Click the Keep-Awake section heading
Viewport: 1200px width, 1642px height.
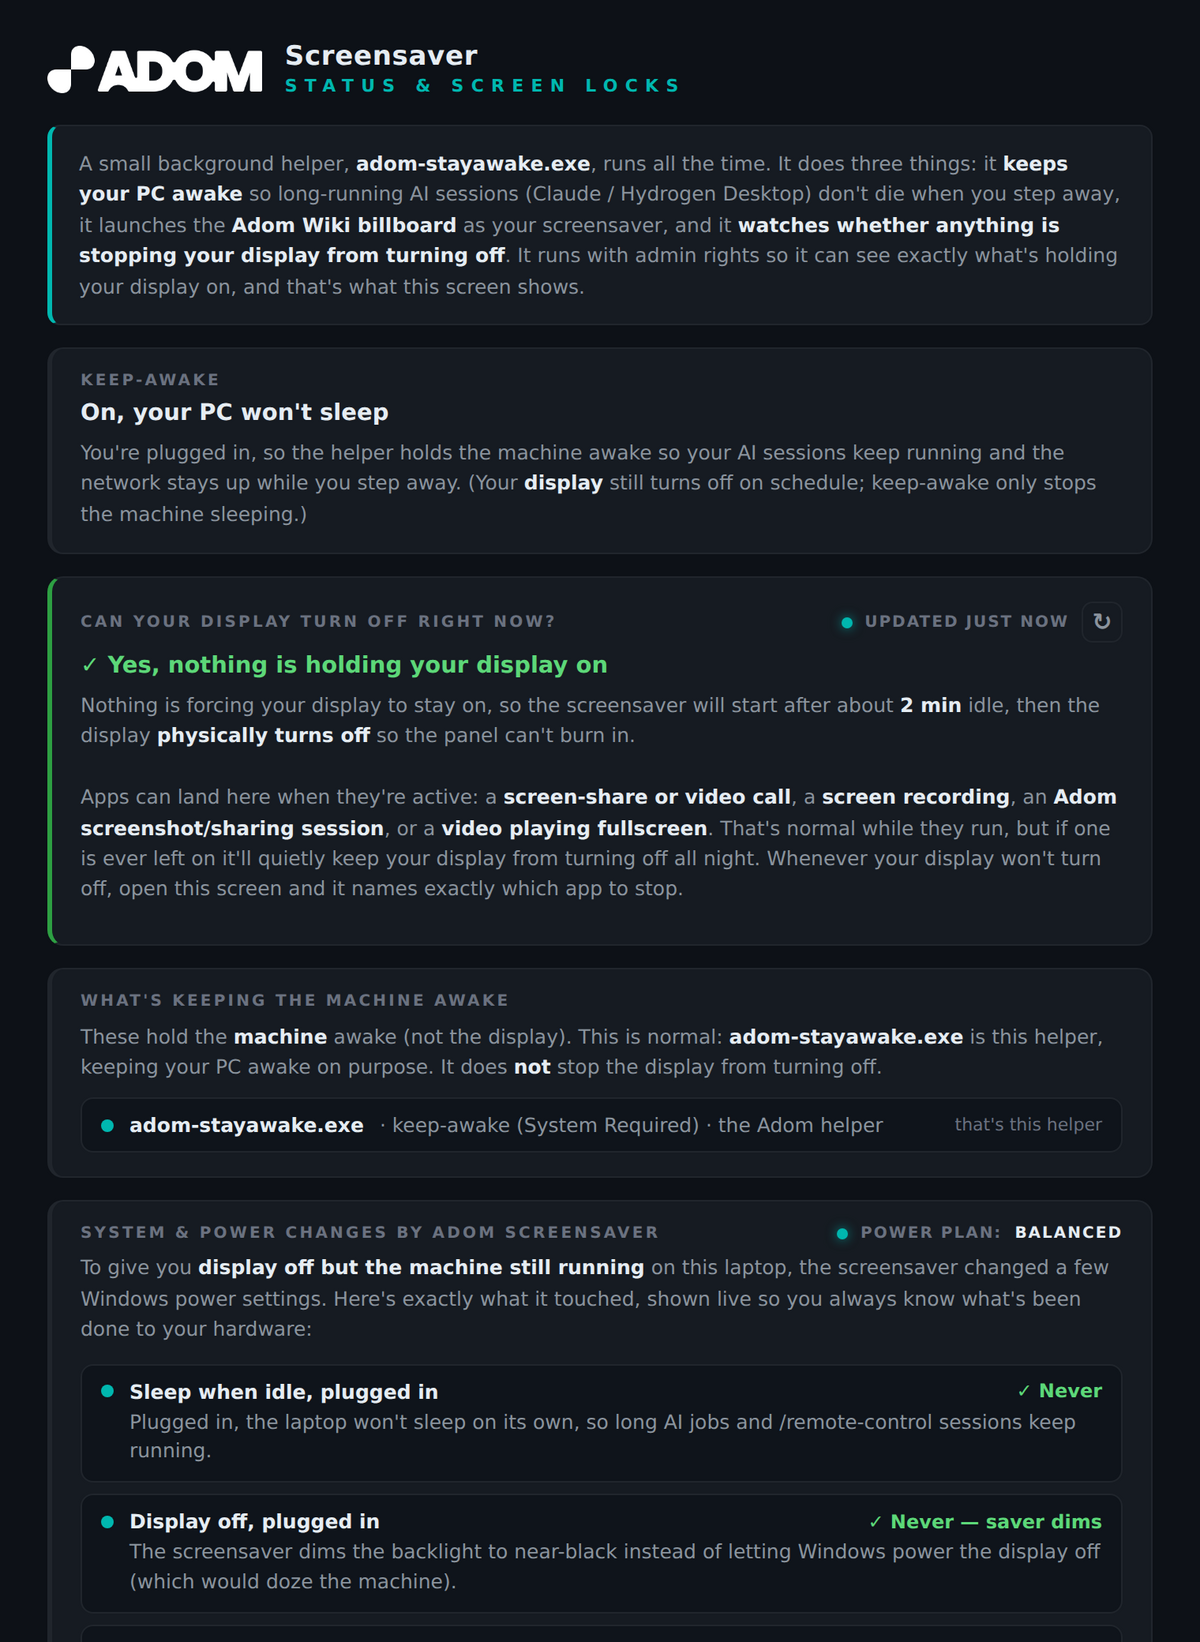click(x=150, y=380)
